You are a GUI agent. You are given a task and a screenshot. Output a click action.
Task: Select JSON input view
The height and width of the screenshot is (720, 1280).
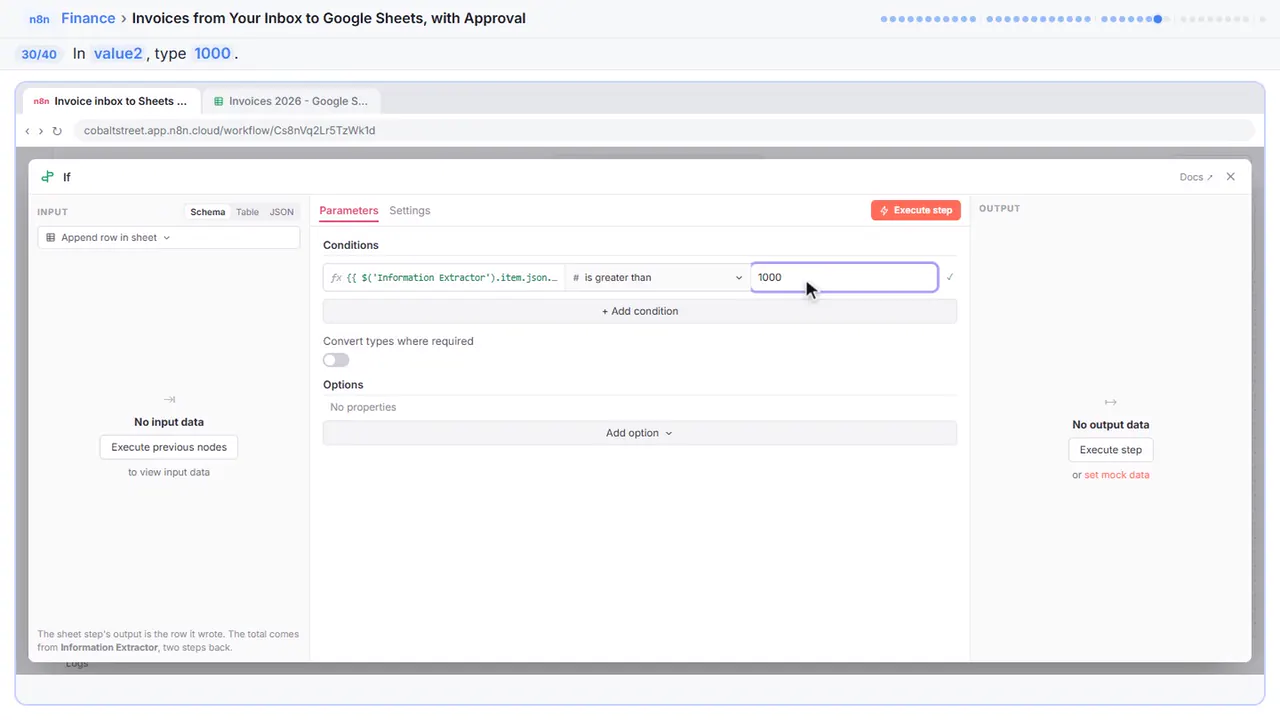click(282, 212)
